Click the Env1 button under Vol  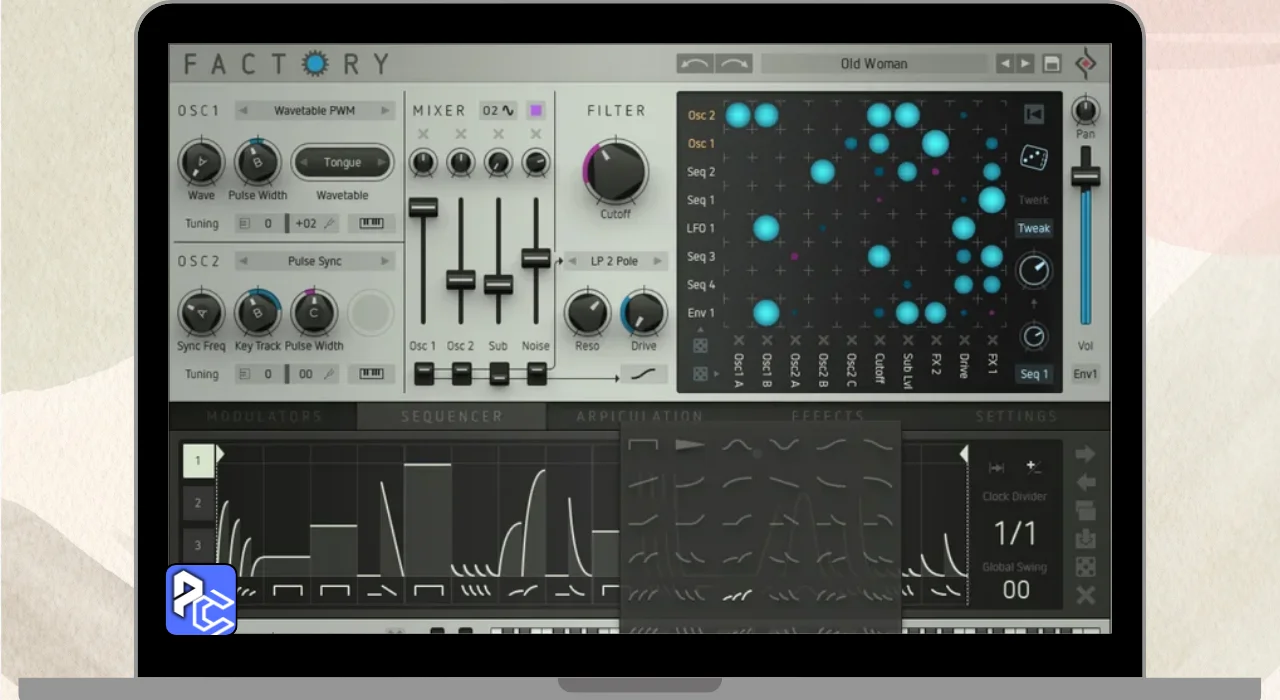[1085, 374]
